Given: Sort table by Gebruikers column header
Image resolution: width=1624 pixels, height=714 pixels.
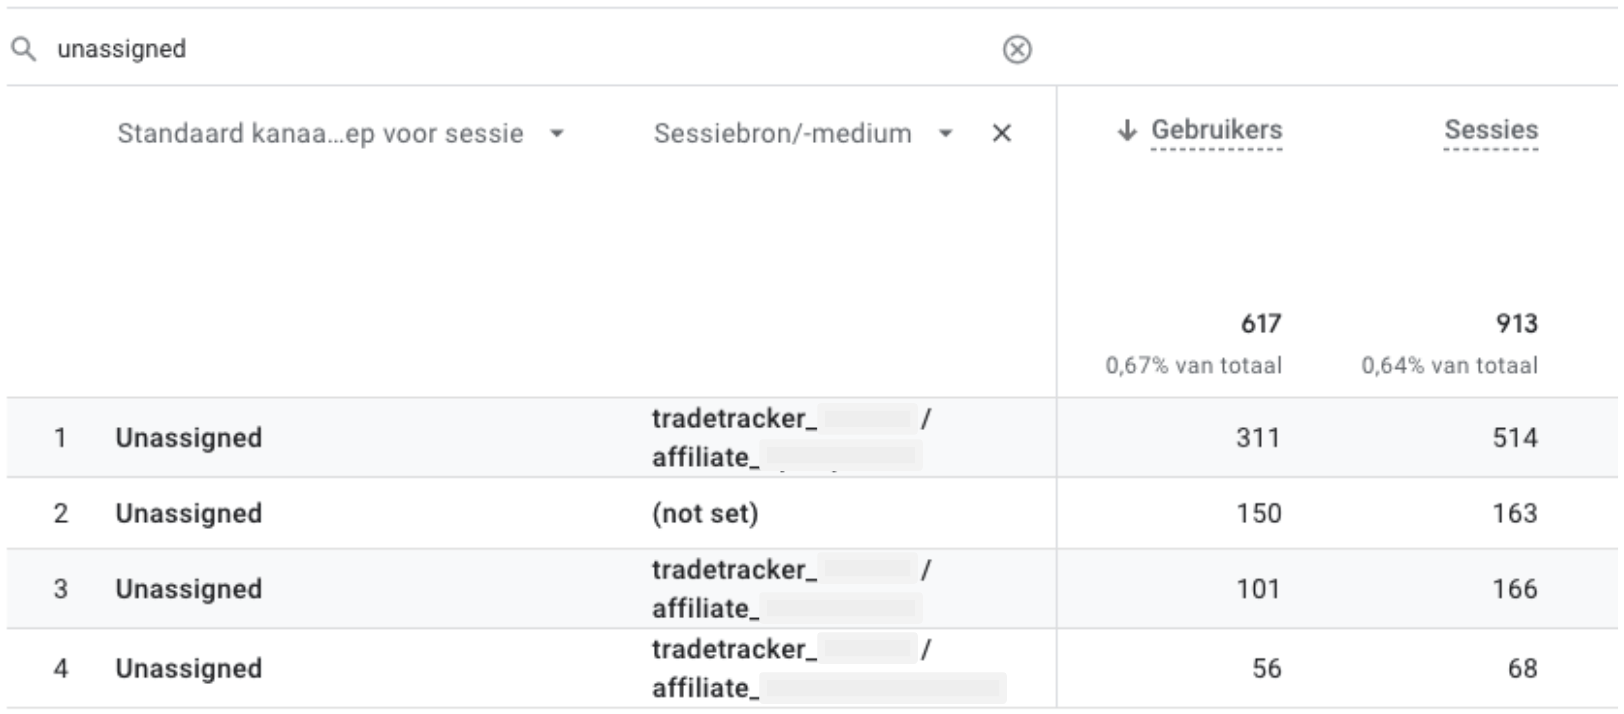Looking at the screenshot, I should pos(1216,130).
